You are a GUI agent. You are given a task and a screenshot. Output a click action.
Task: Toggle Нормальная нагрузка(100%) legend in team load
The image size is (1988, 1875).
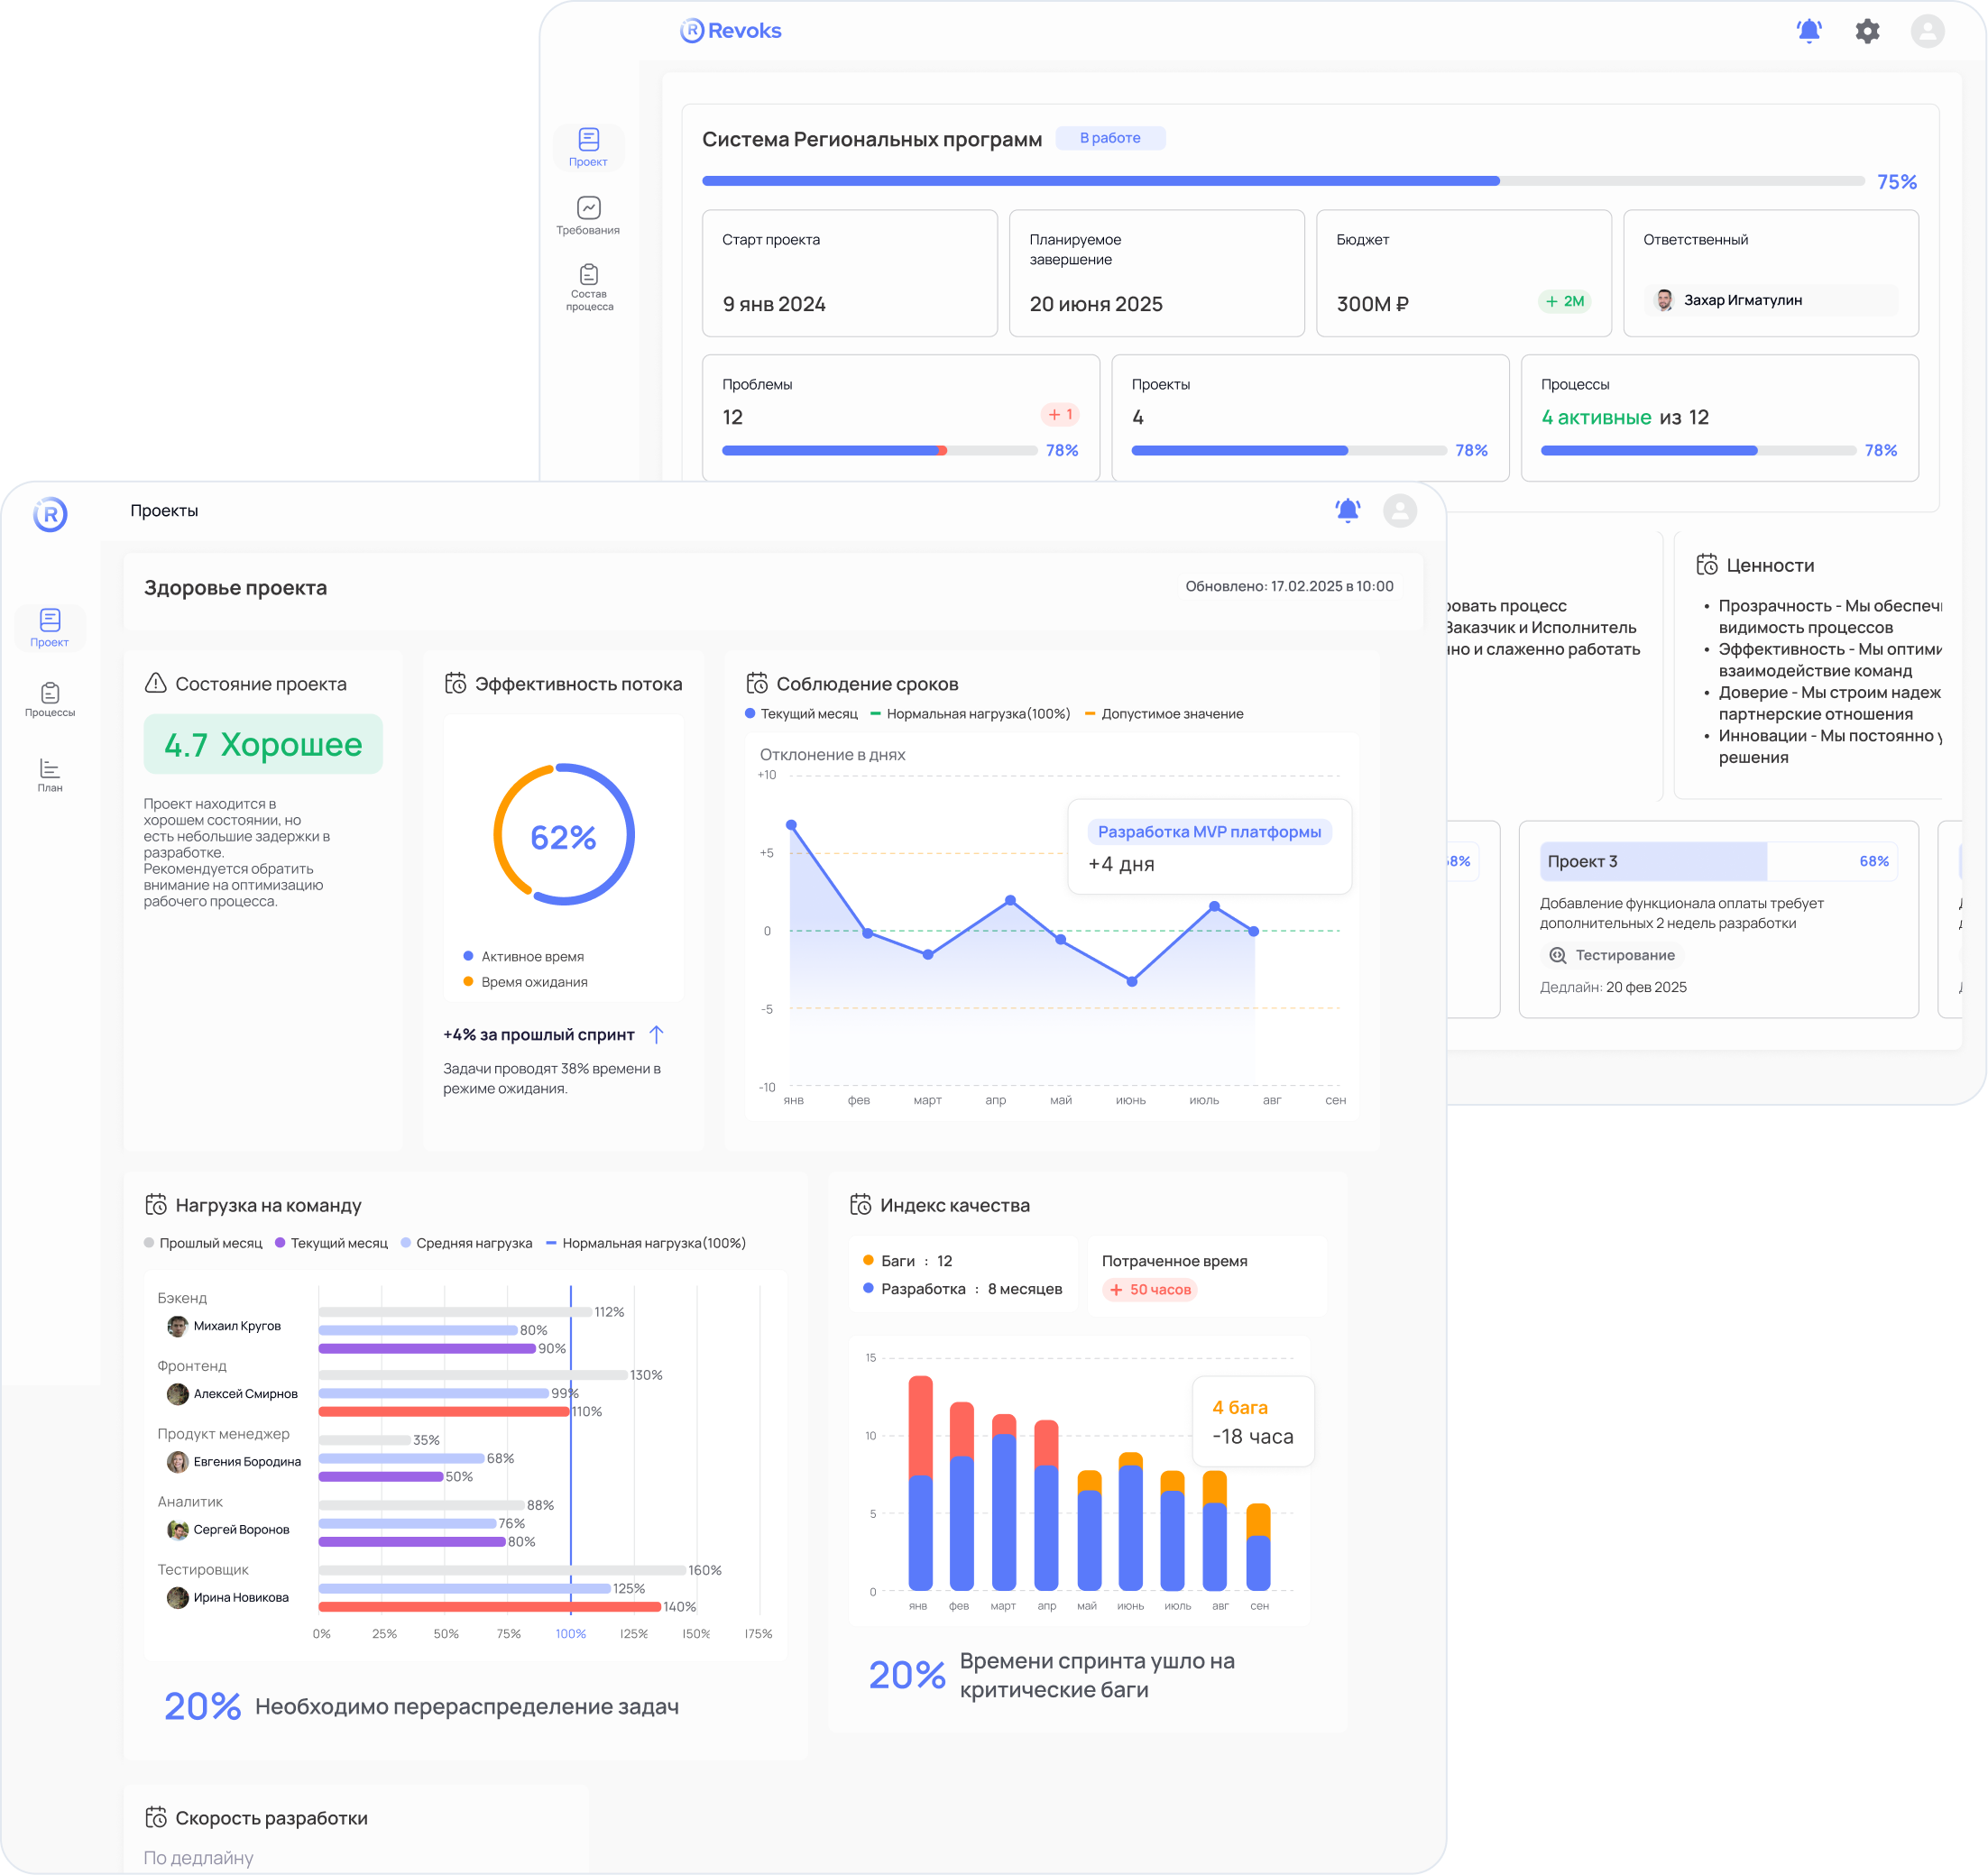pos(646,1243)
